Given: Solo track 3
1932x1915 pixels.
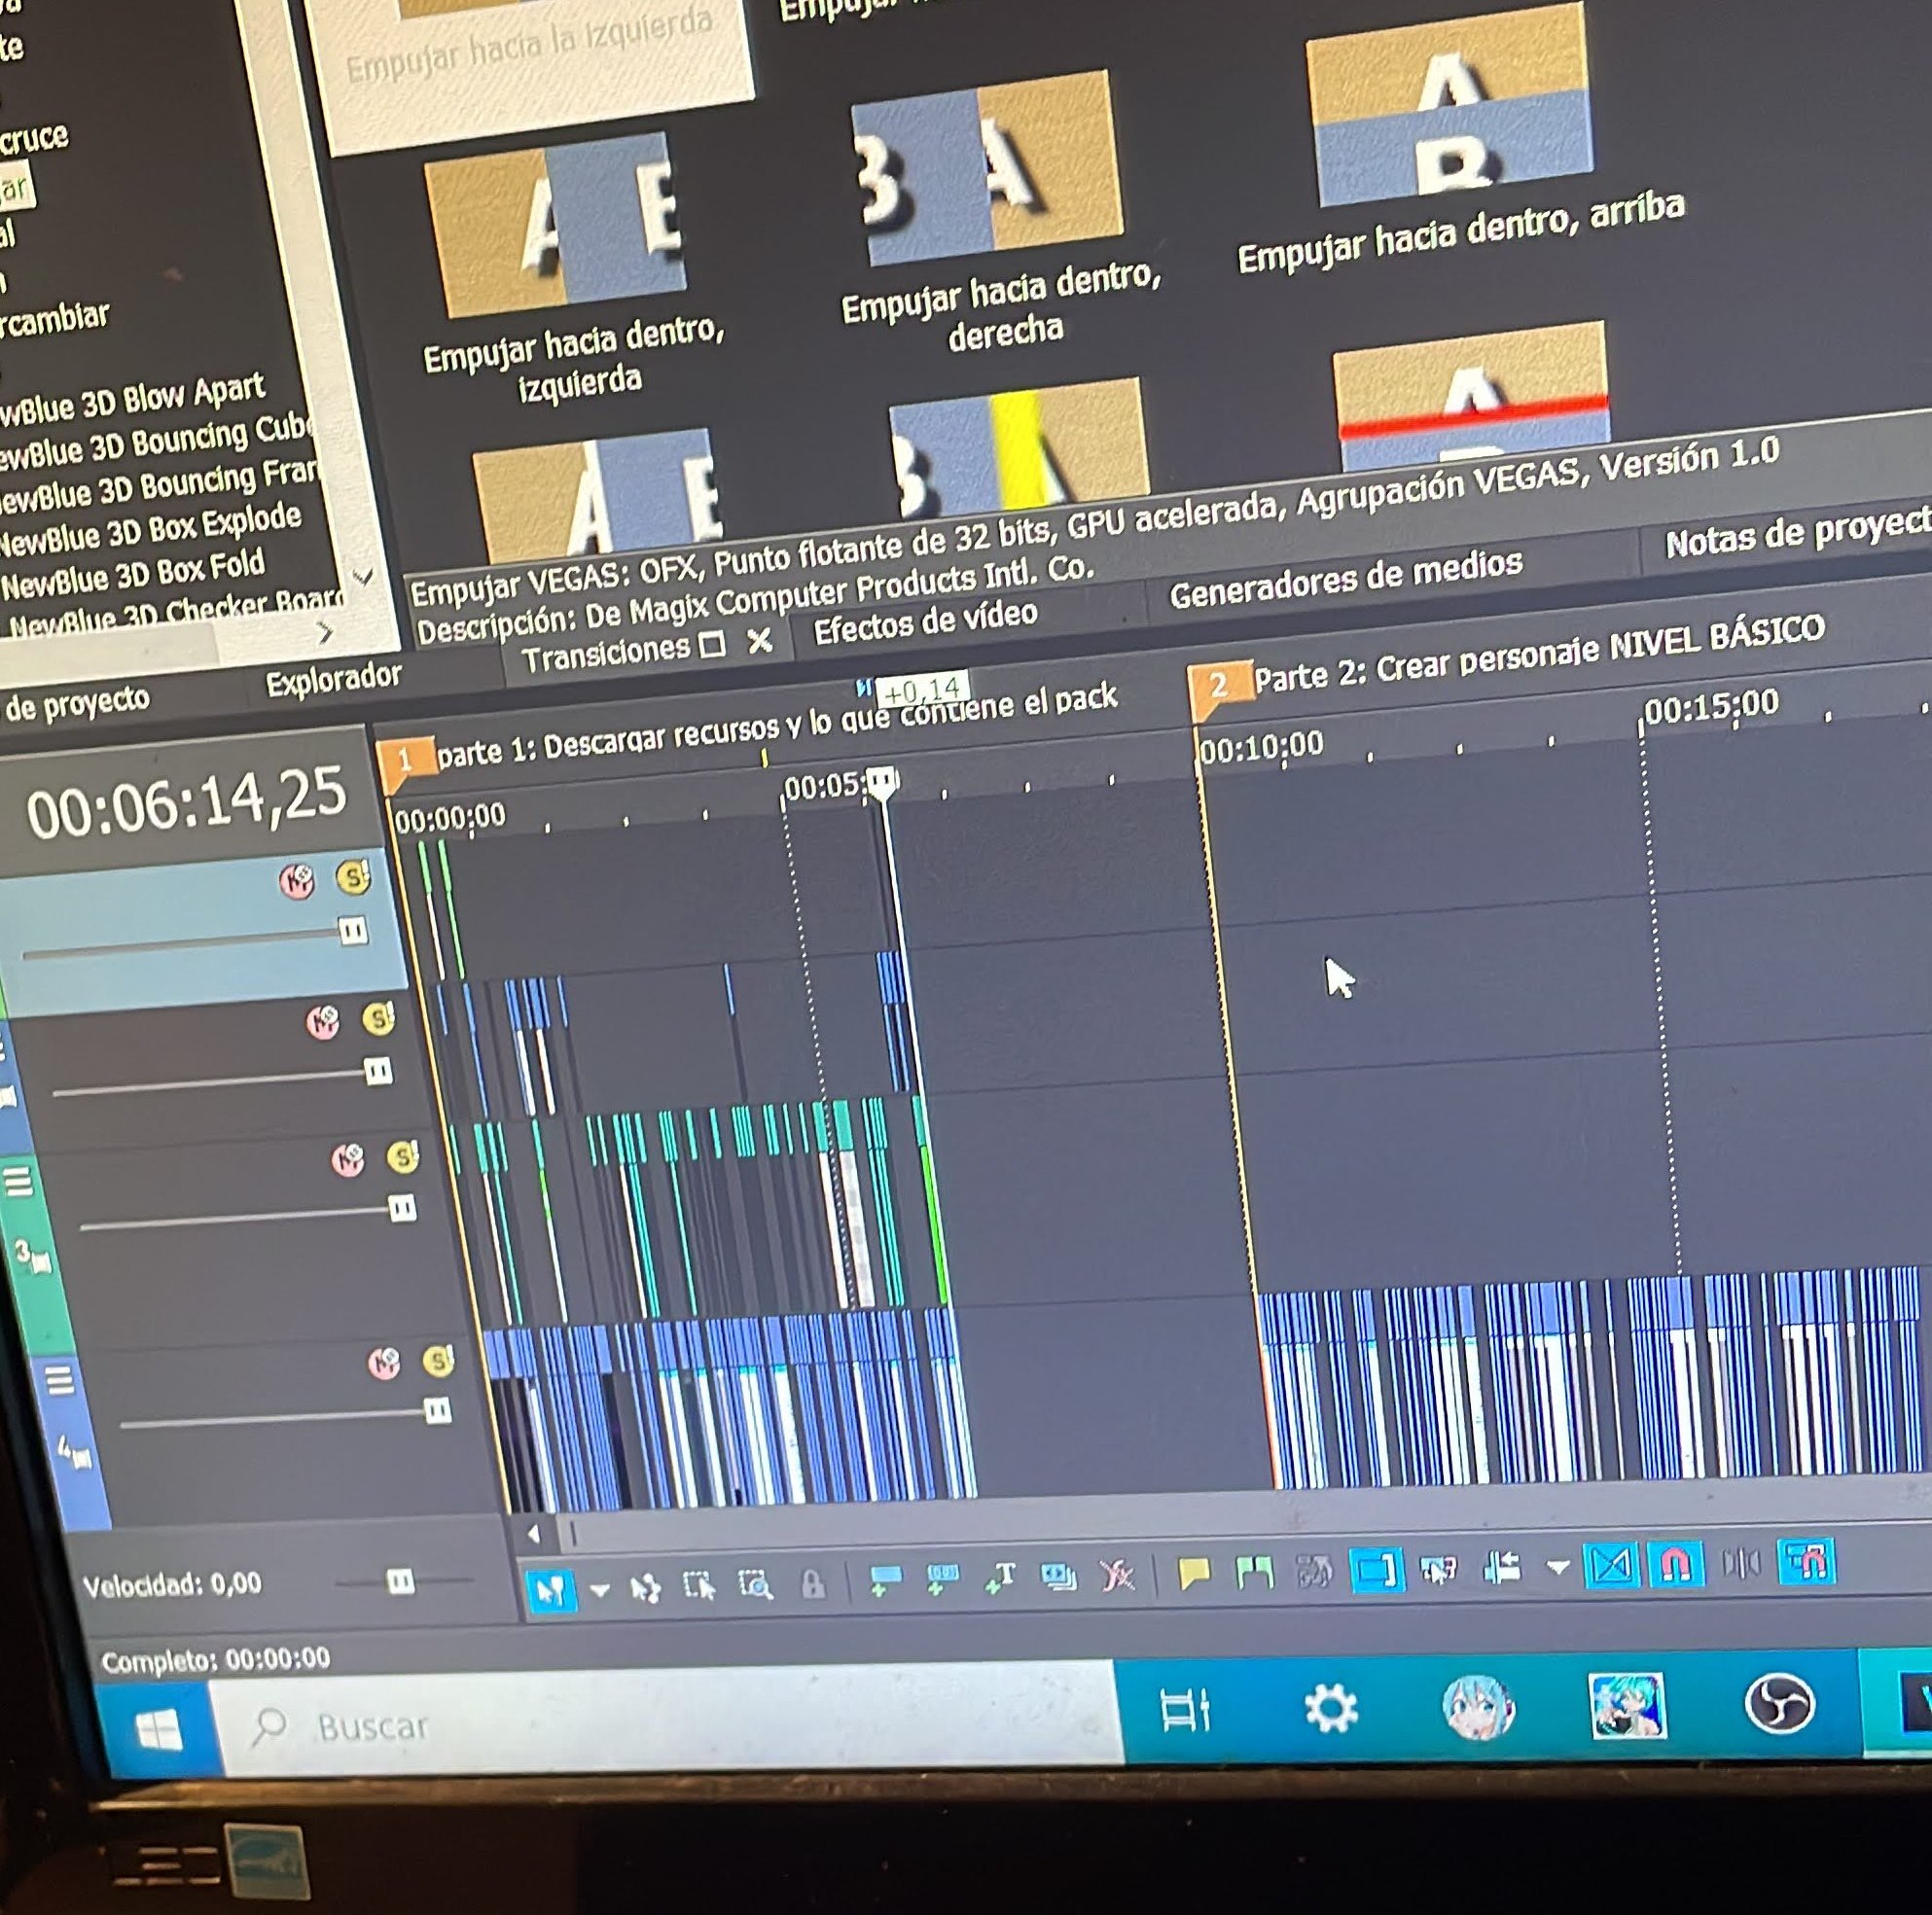Looking at the screenshot, I should [x=403, y=1157].
